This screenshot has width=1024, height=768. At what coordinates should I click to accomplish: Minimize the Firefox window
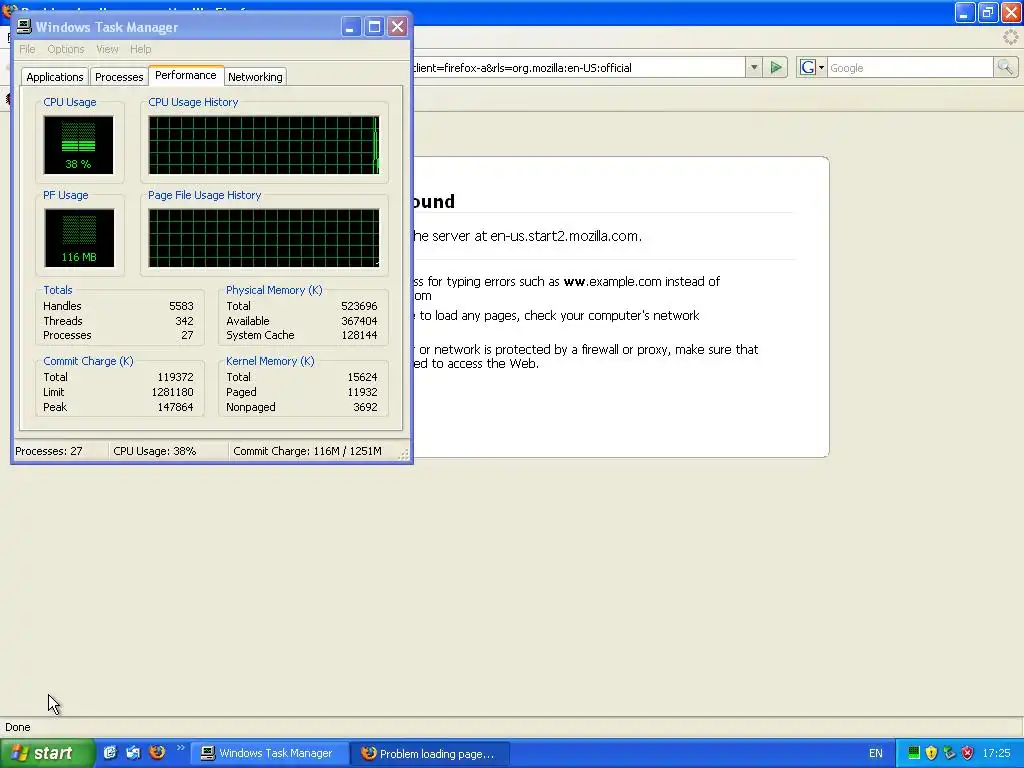coord(965,12)
